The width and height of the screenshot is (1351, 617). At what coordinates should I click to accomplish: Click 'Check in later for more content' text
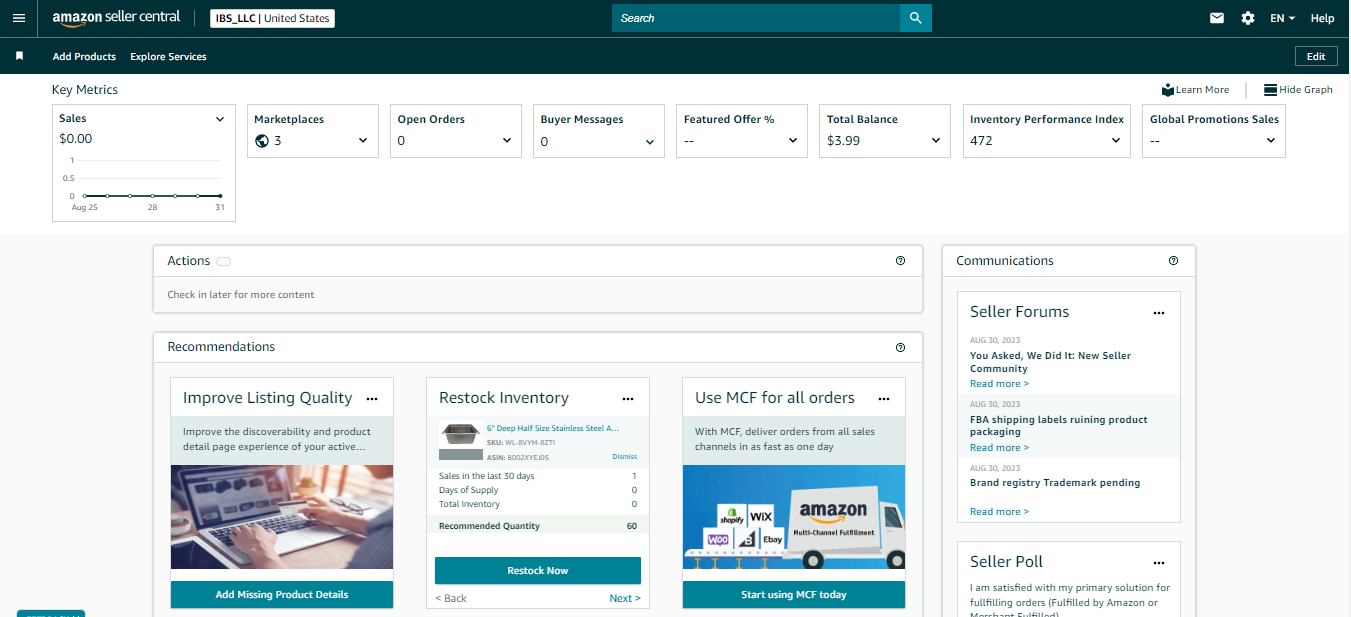tap(241, 295)
